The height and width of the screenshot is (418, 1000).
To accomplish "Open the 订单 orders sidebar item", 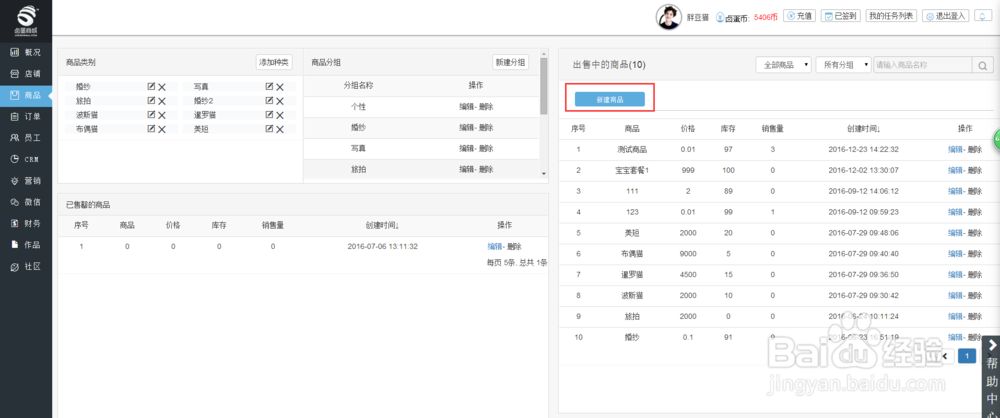I will 26,116.
